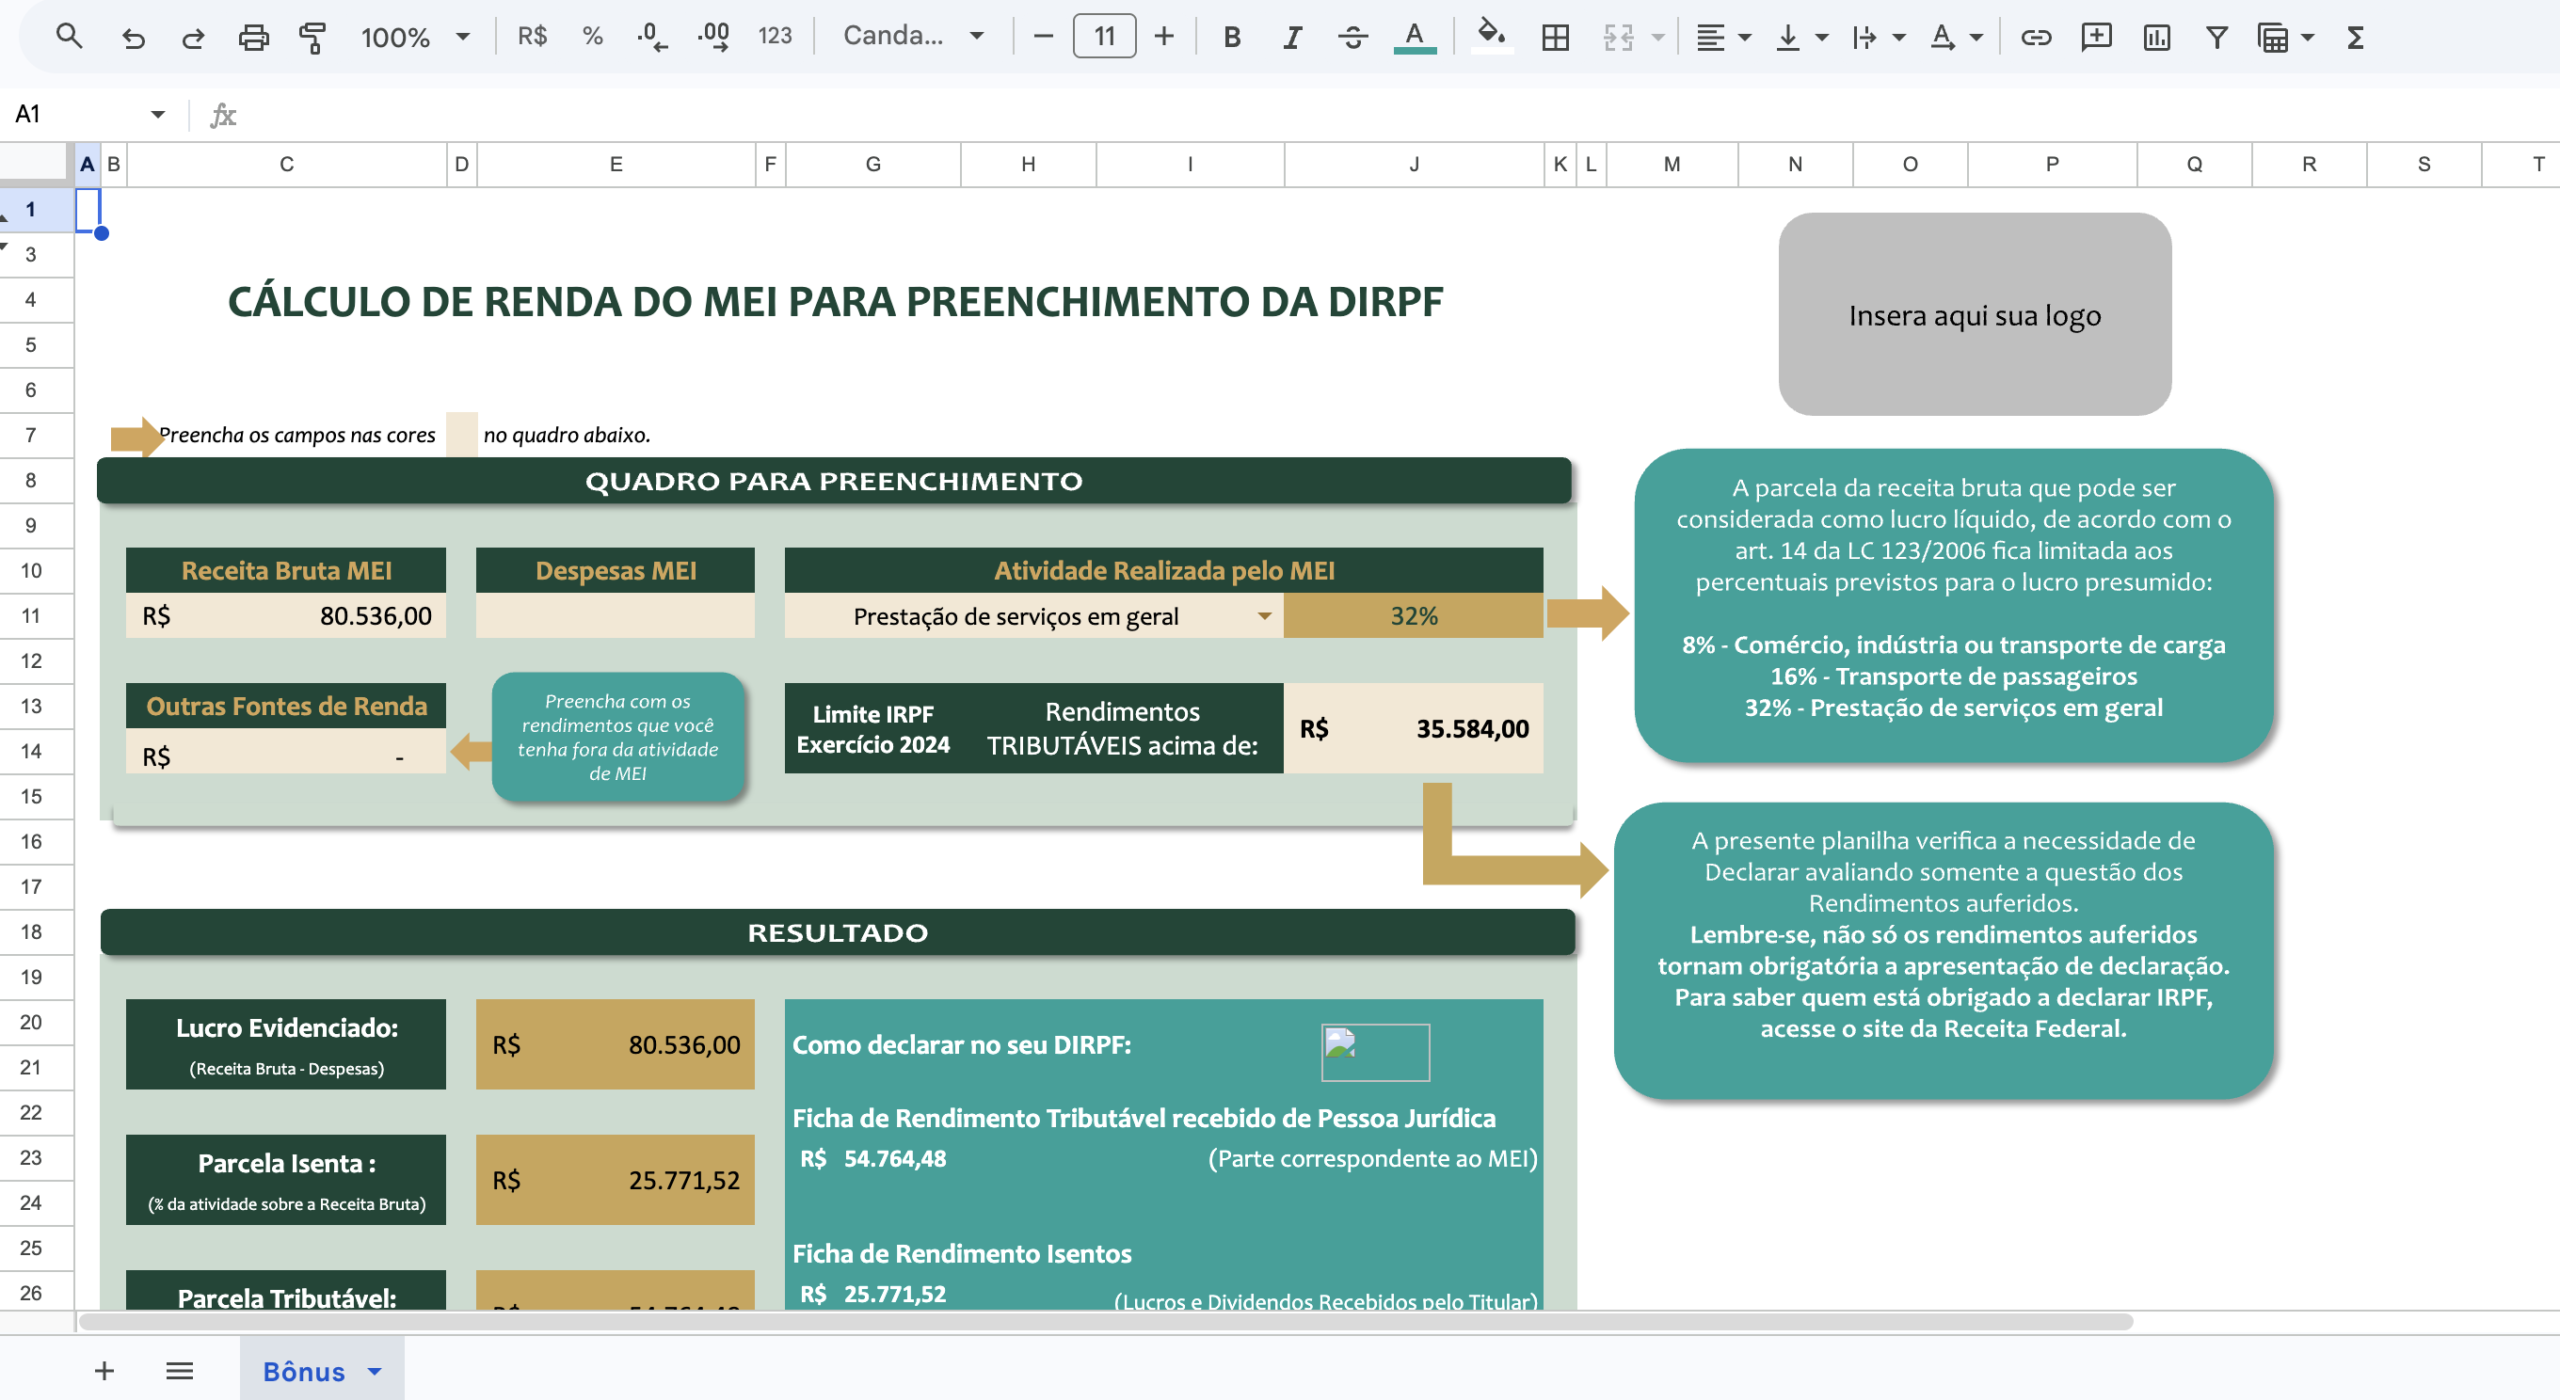Click the horizontal scrollbar at the bottom
Screen dimensions: 2560x1400
[x=1105, y=1322]
